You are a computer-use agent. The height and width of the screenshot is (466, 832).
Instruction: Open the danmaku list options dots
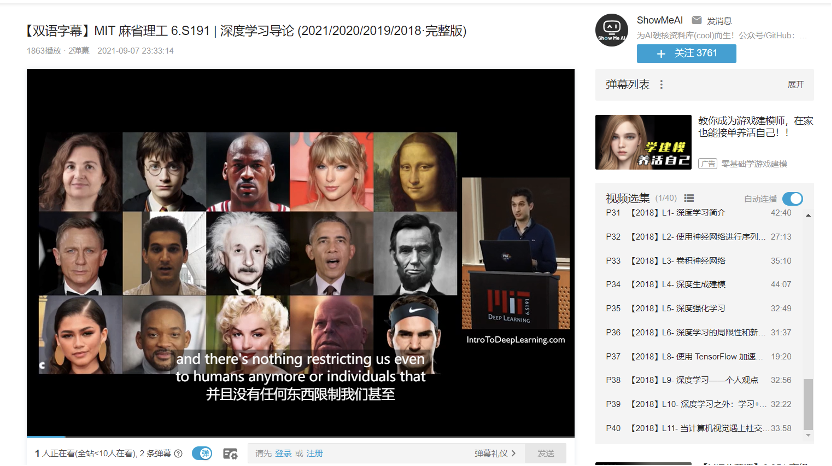point(661,84)
